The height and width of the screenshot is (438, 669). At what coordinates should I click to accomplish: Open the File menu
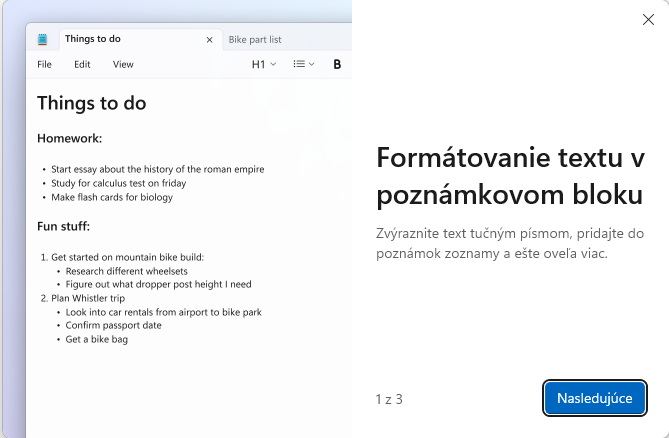[x=44, y=64]
